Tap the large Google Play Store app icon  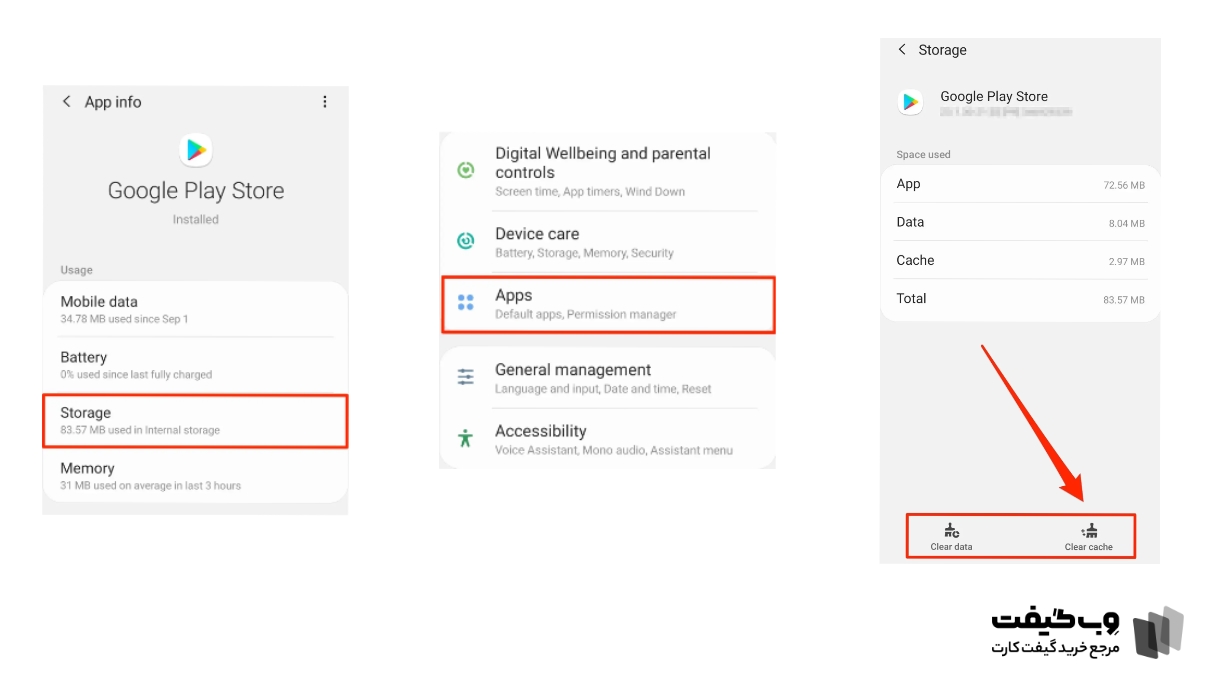pyautogui.click(x=196, y=149)
